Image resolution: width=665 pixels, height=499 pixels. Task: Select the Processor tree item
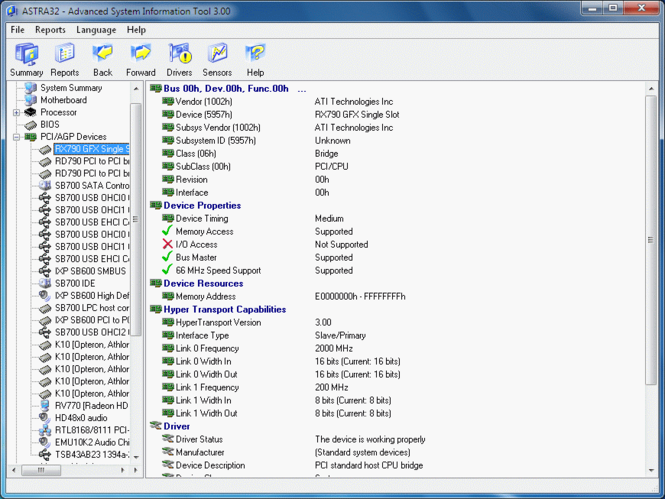[59, 112]
